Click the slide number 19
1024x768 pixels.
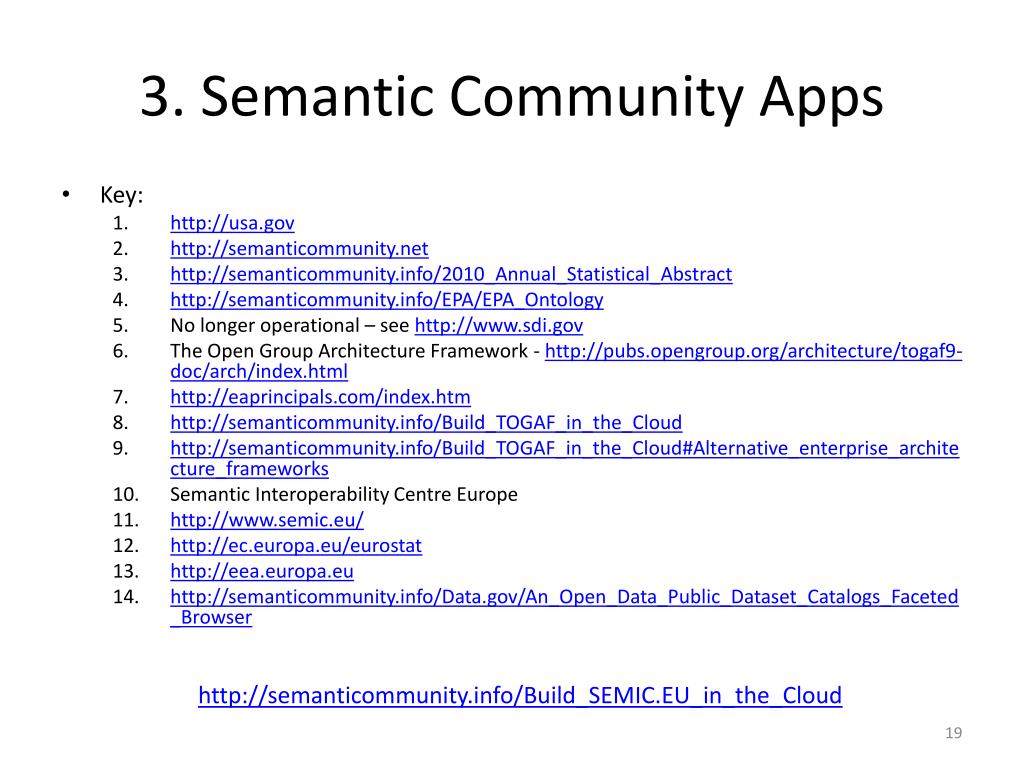[x=953, y=733]
